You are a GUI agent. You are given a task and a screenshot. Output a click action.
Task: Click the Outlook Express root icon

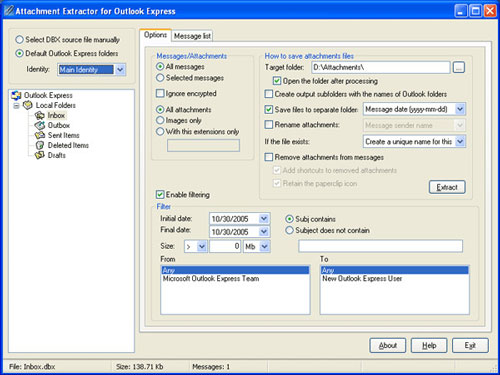coord(16,95)
